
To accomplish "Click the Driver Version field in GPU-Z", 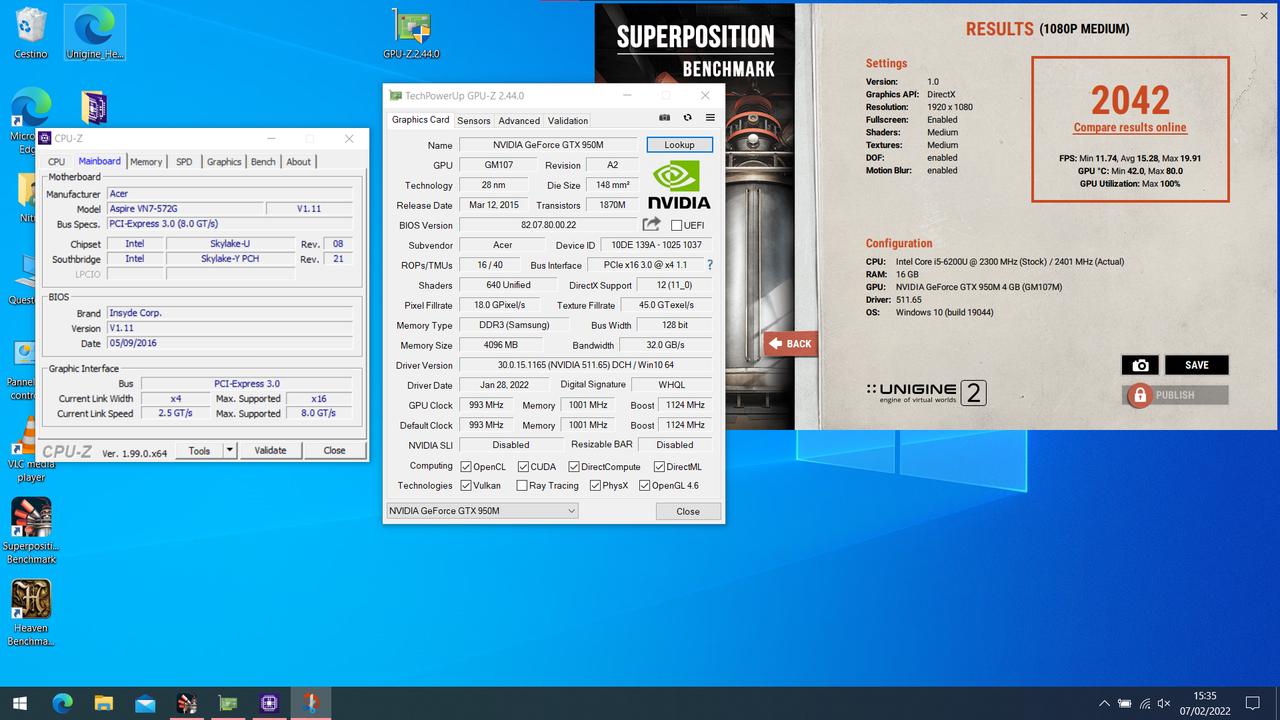I will click(585, 365).
